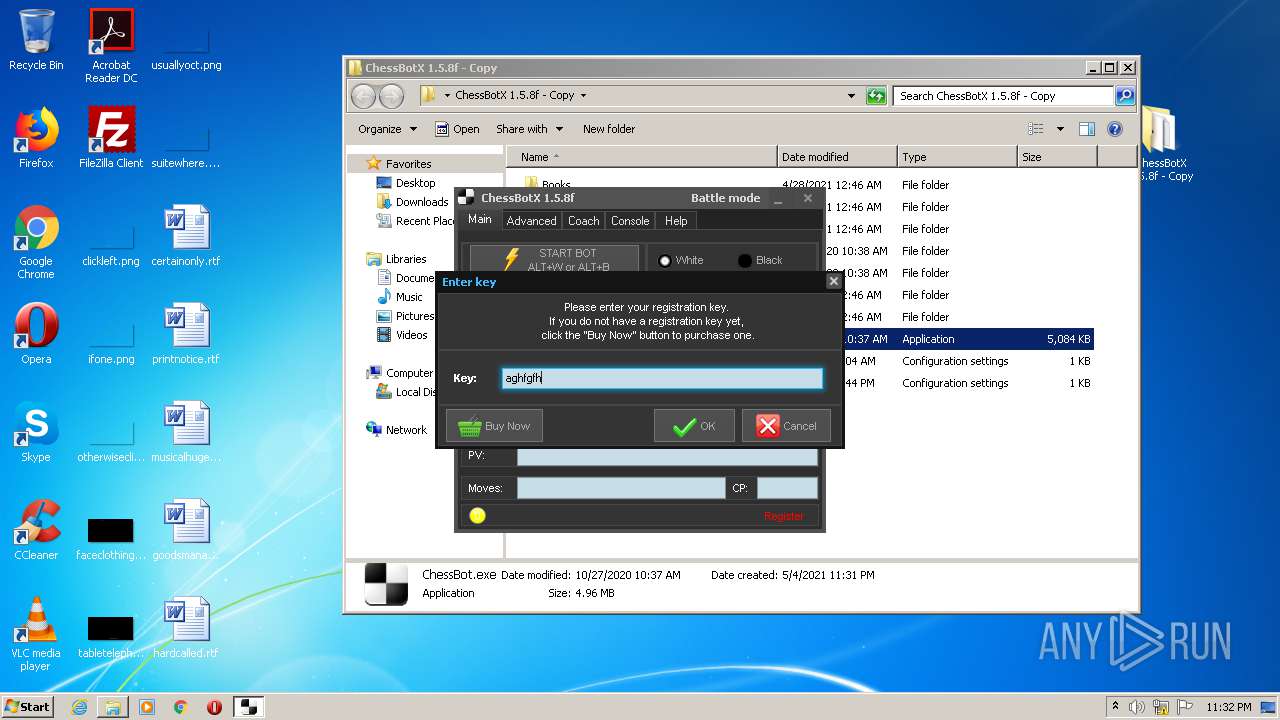Select Downloads in the navigation pane

tap(421, 202)
